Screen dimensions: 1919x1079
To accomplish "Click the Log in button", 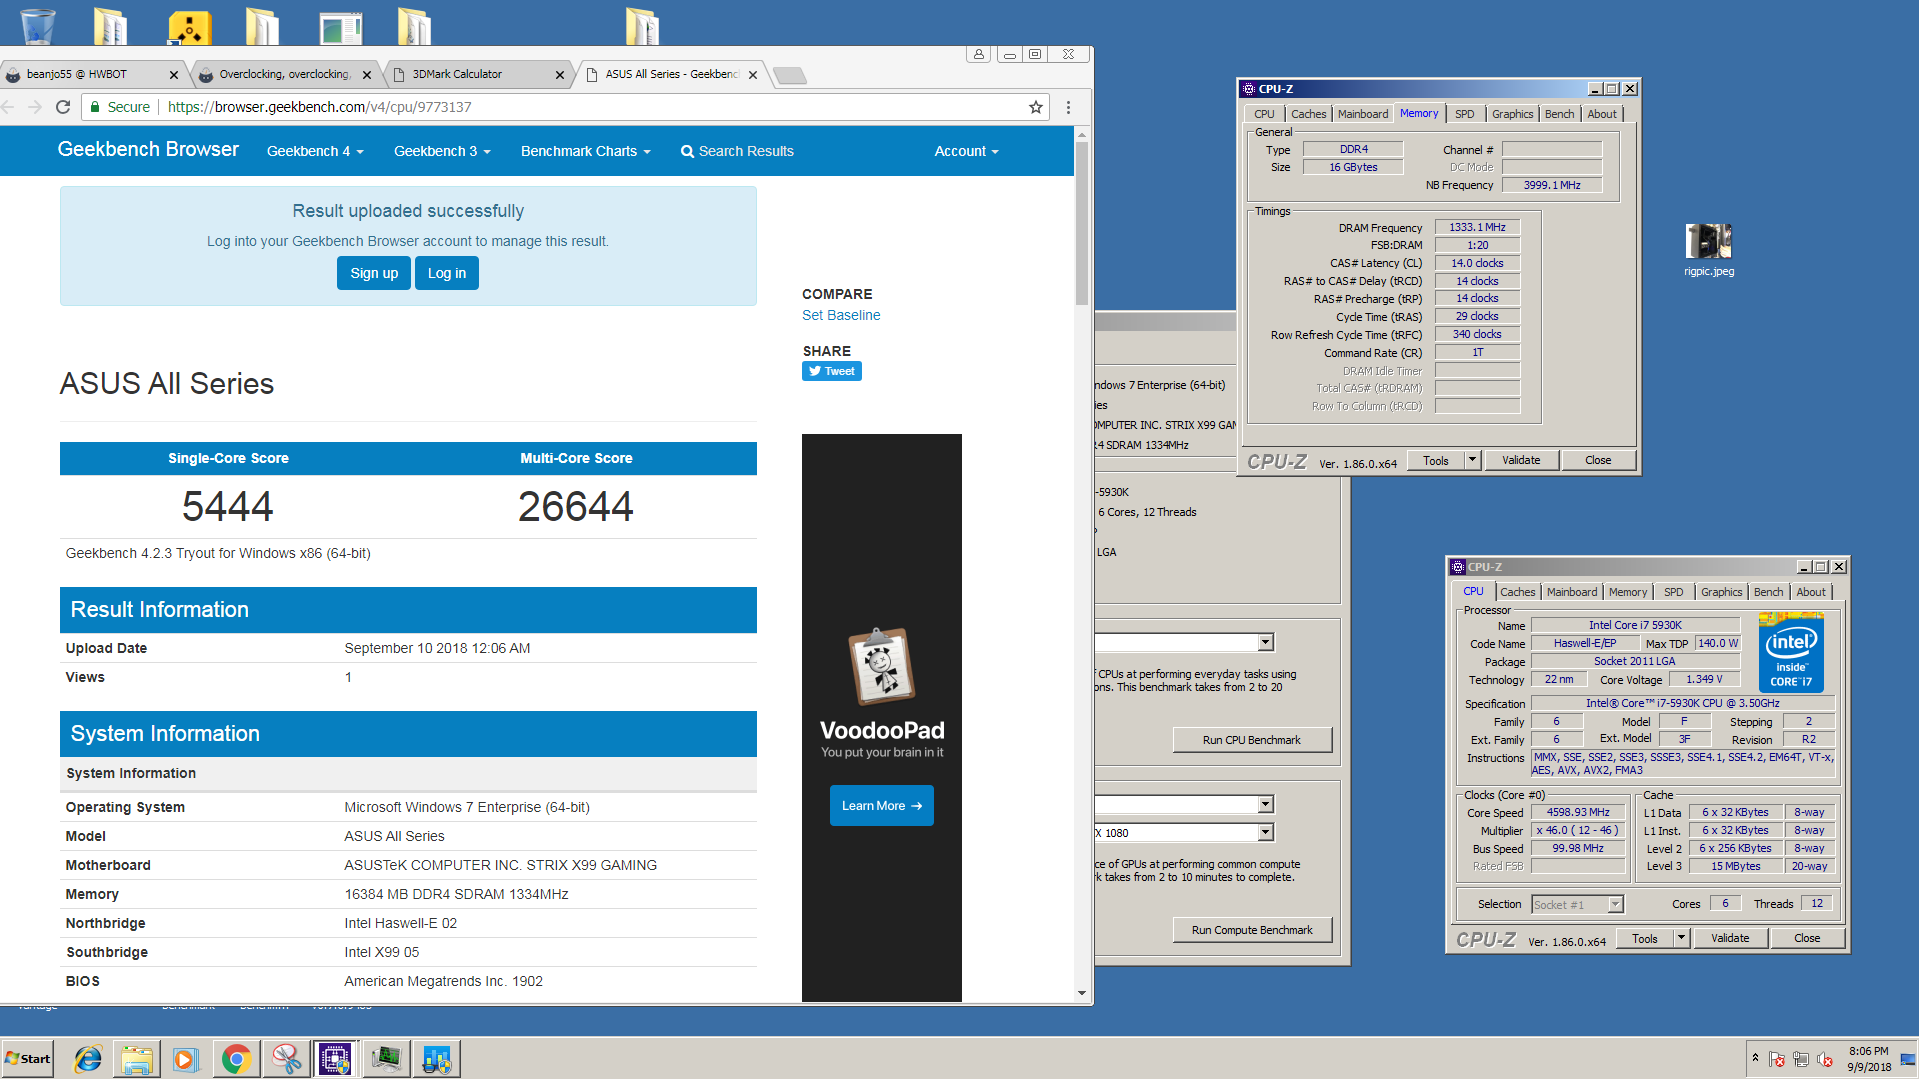I will 447,273.
